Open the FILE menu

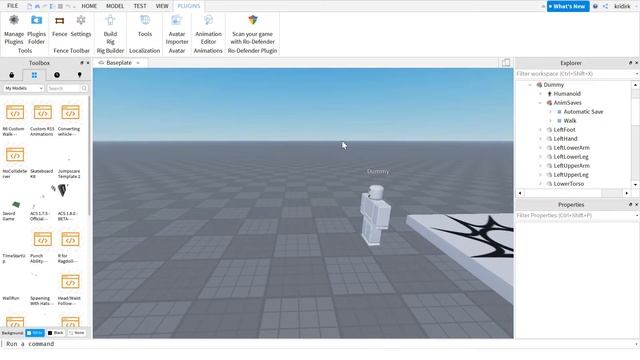tap(13, 6)
